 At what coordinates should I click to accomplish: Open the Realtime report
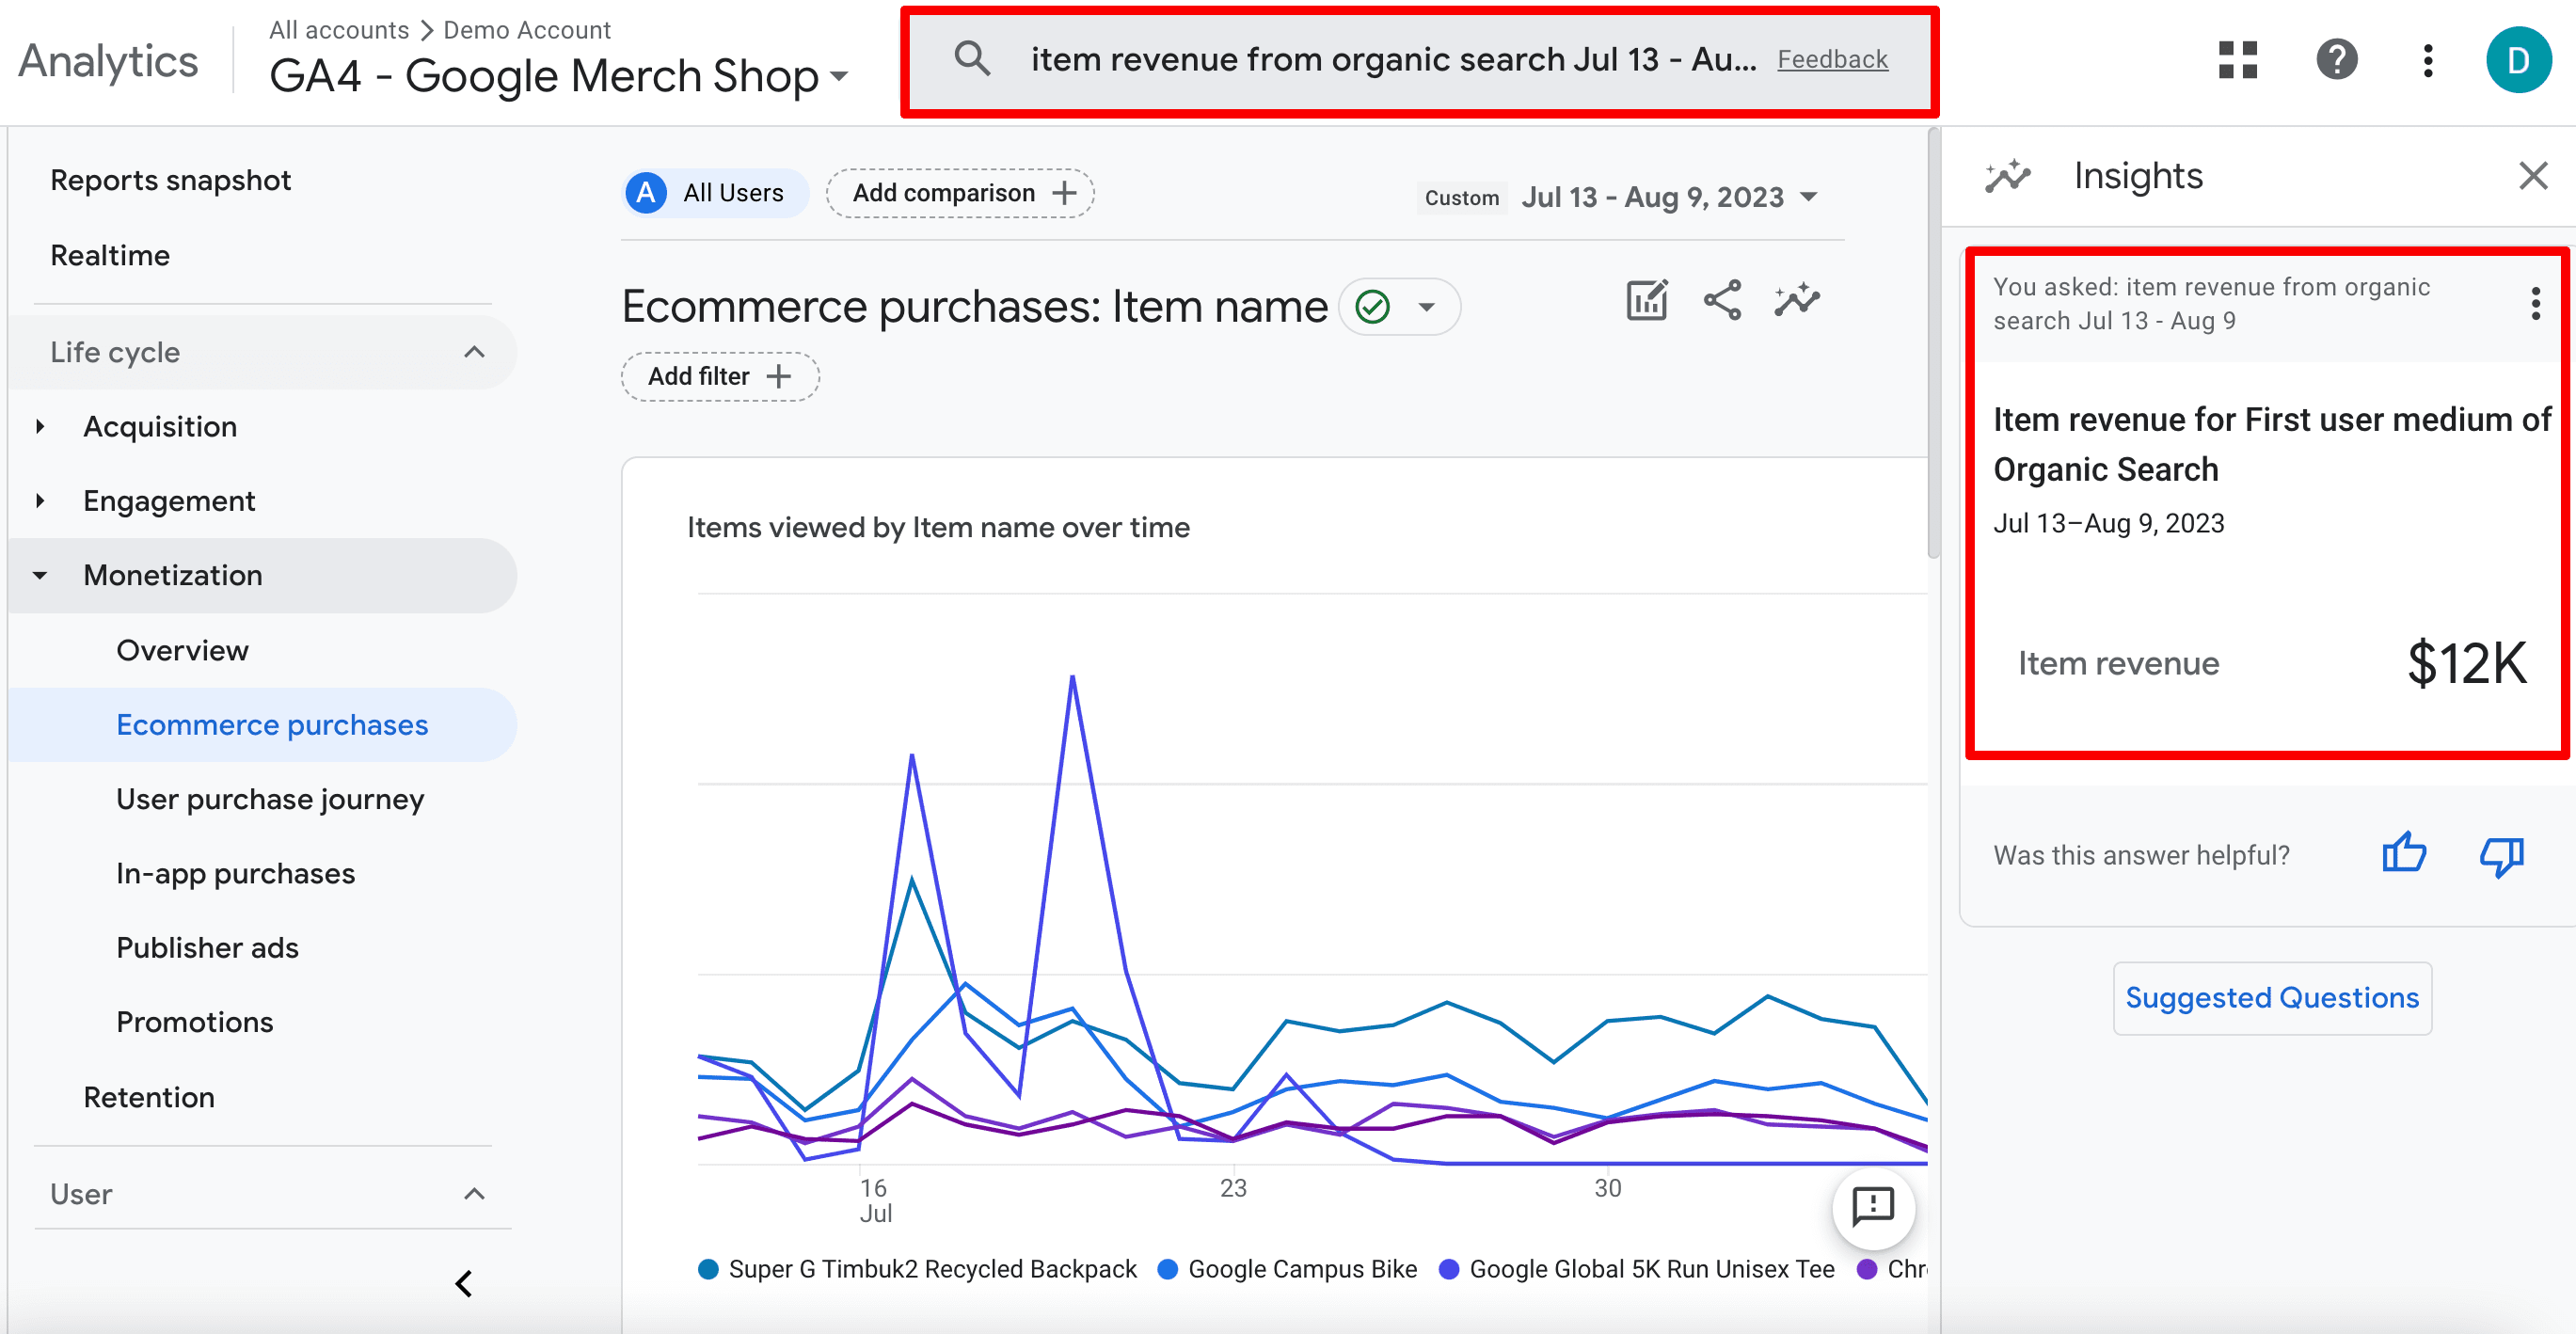coord(110,255)
